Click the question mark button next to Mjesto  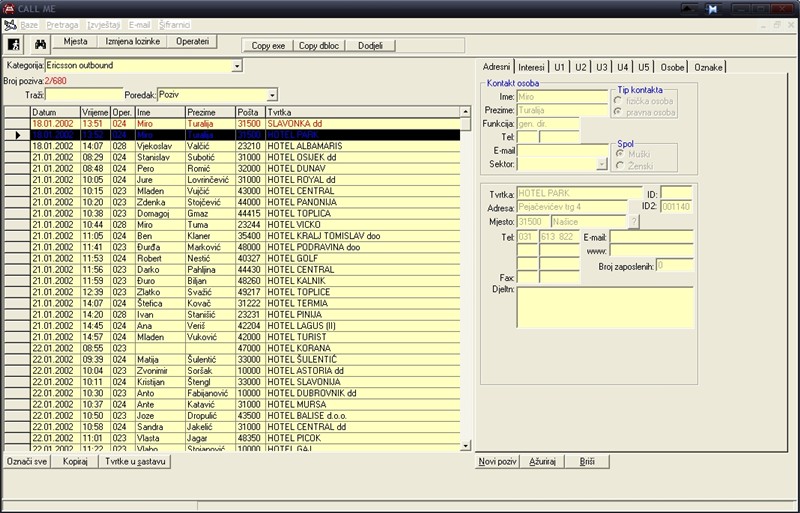click(x=633, y=222)
